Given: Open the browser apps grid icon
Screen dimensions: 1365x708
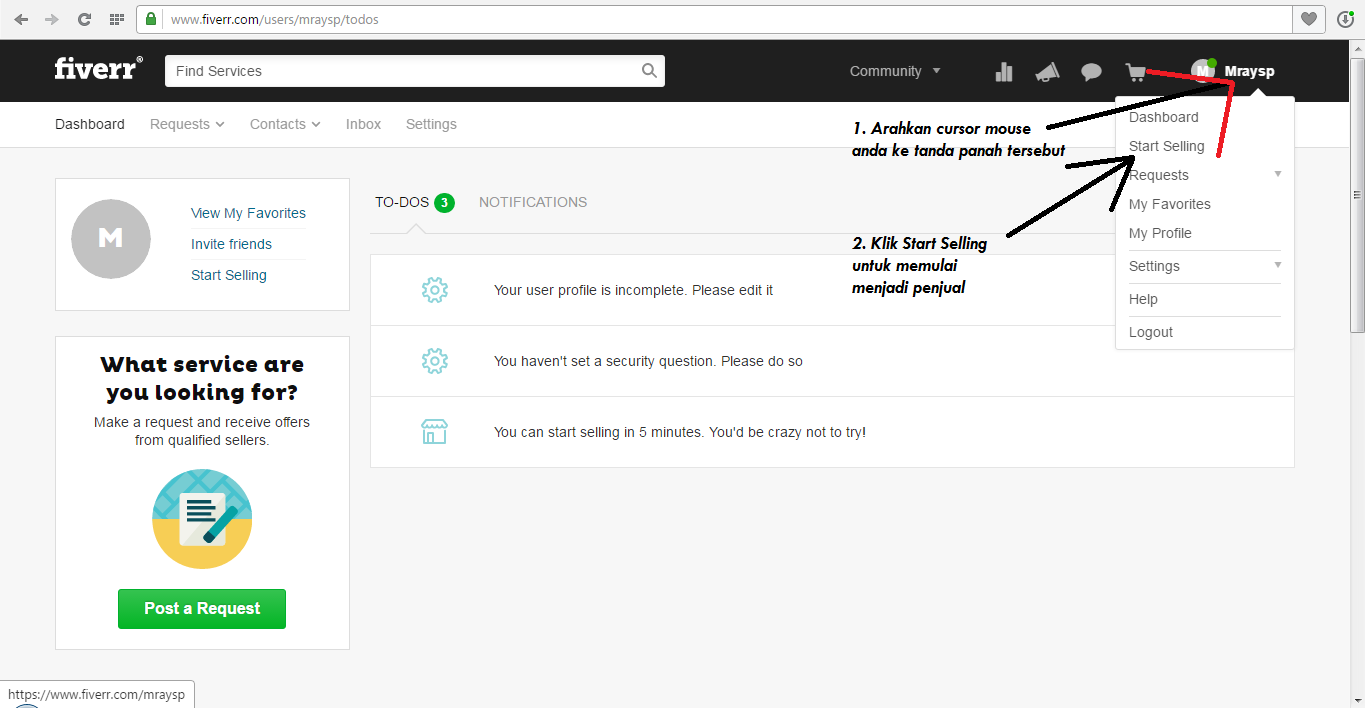Looking at the screenshot, I should pyautogui.click(x=116, y=19).
